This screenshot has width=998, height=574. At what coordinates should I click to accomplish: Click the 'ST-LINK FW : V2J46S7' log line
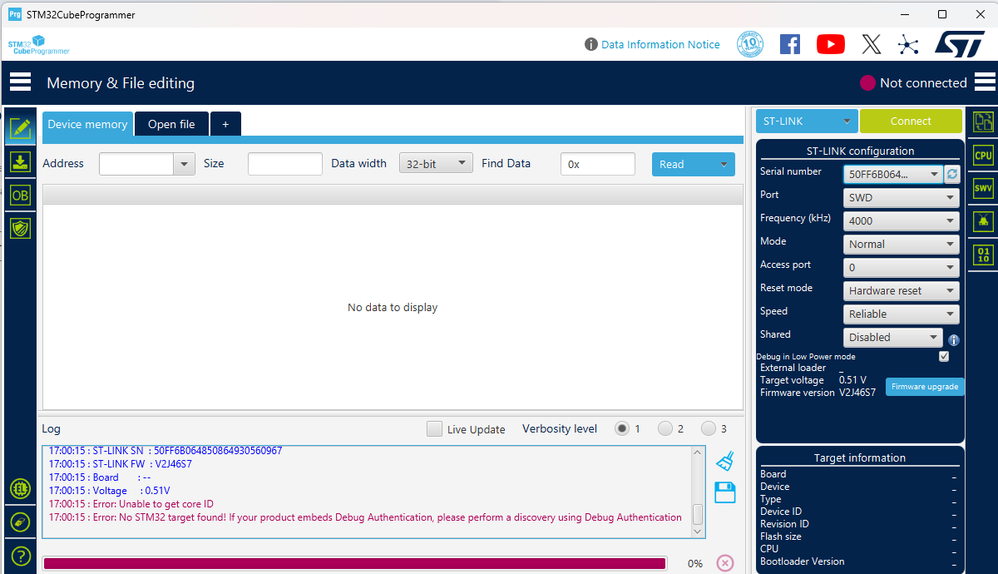pos(120,464)
